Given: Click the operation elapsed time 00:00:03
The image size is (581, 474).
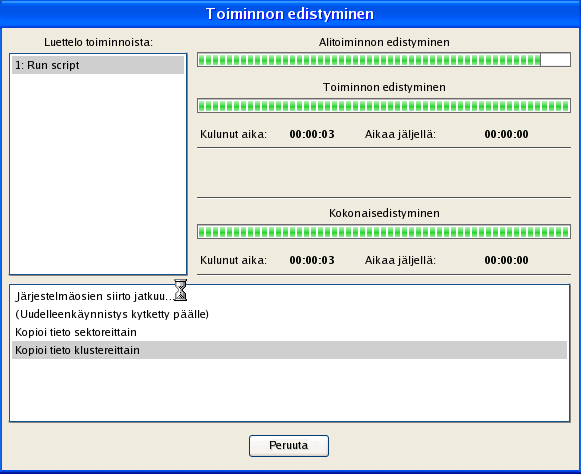Looking at the screenshot, I should click(312, 134).
